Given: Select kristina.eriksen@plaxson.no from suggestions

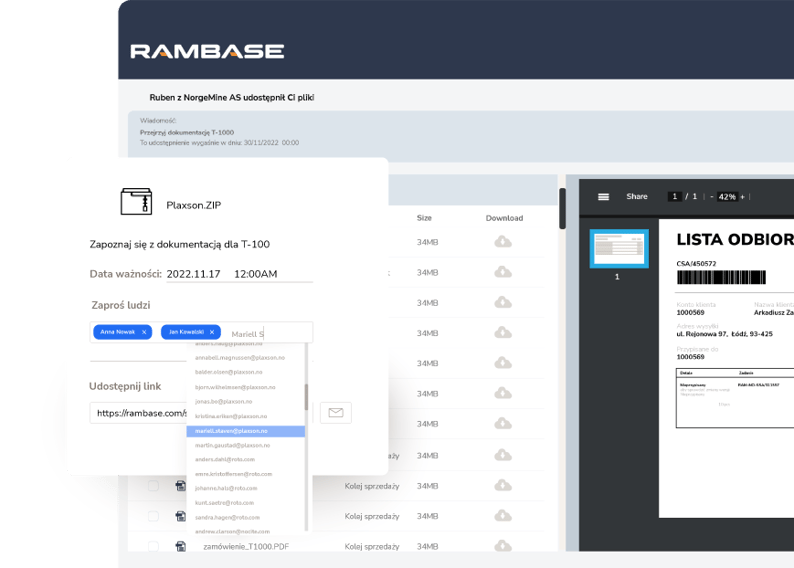Looking at the screenshot, I should pos(231,416).
